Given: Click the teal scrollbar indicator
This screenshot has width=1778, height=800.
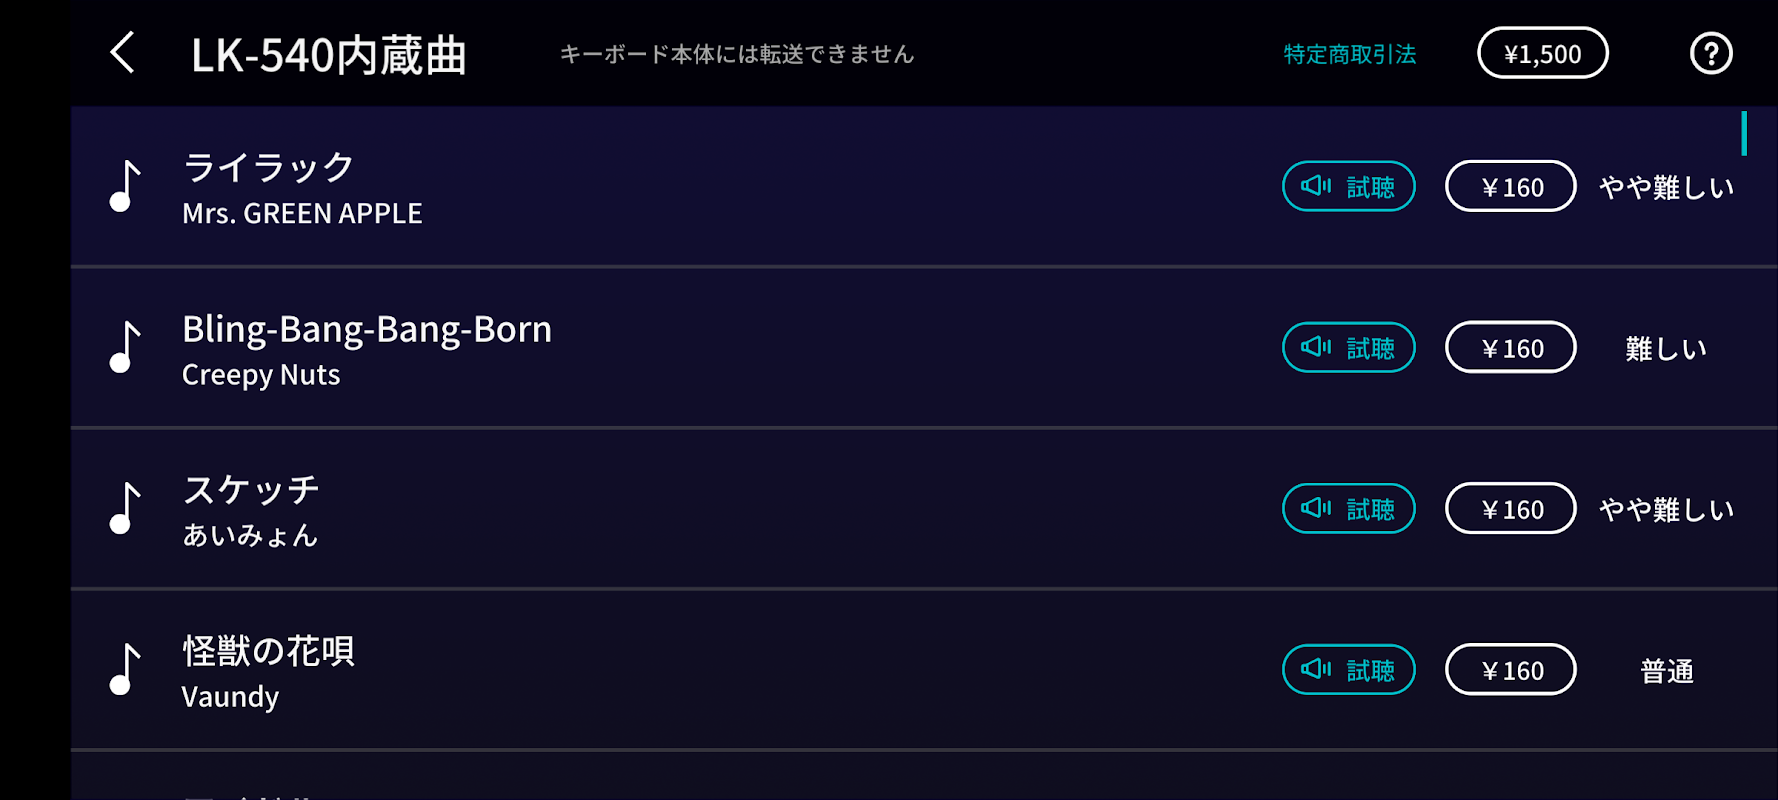Looking at the screenshot, I should [1743, 133].
